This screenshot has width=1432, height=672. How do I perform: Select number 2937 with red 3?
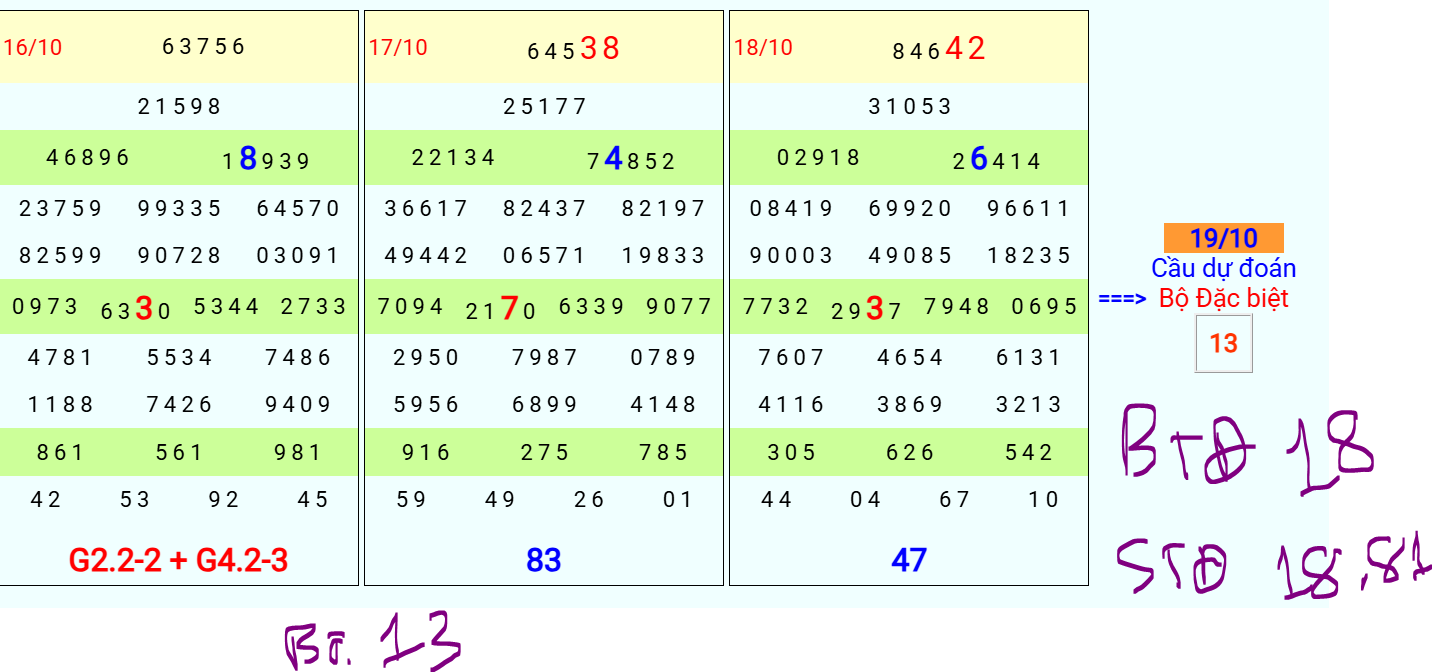[866, 309]
